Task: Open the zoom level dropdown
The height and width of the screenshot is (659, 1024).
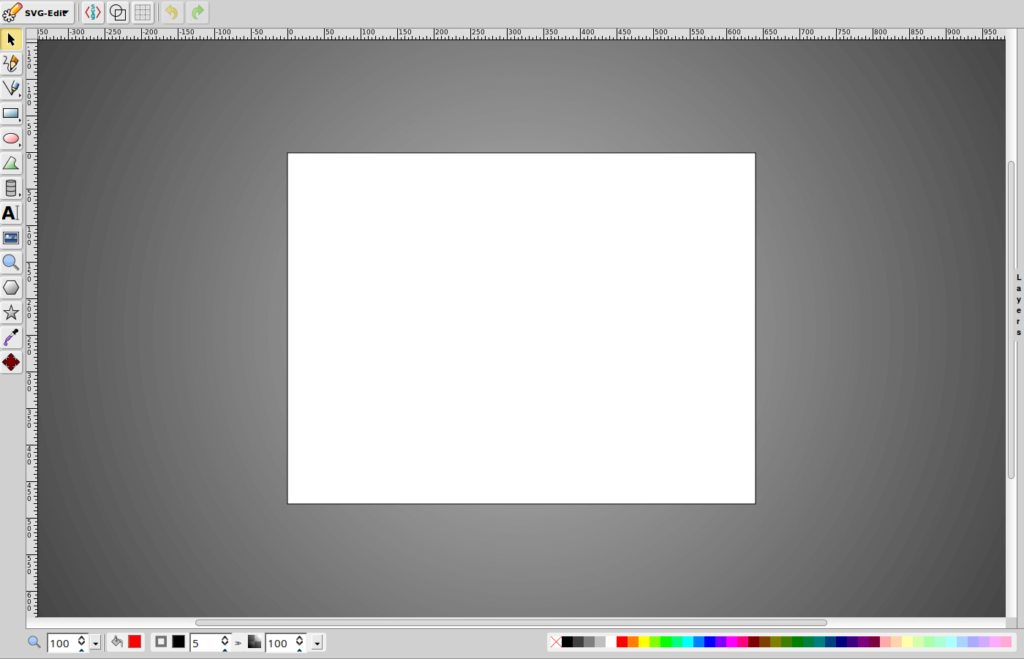Action: point(97,643)
